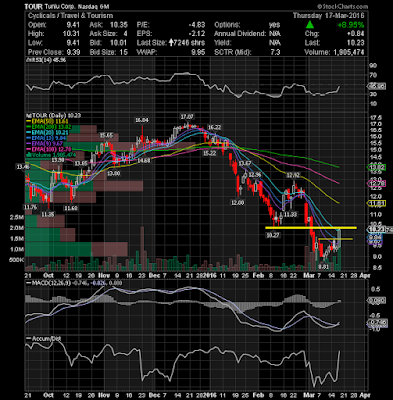Click the Chg value +0.84
393x400 pixels.
click(356, 34)
